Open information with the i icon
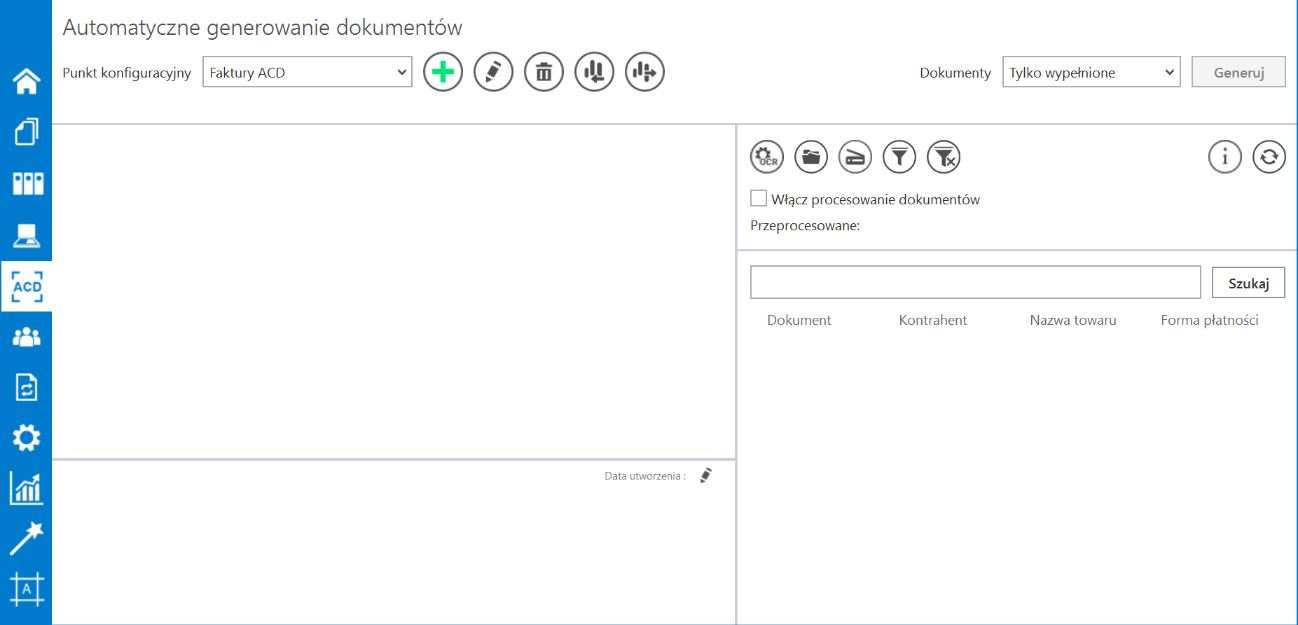1298x625 pixels. click(1225, 156)
